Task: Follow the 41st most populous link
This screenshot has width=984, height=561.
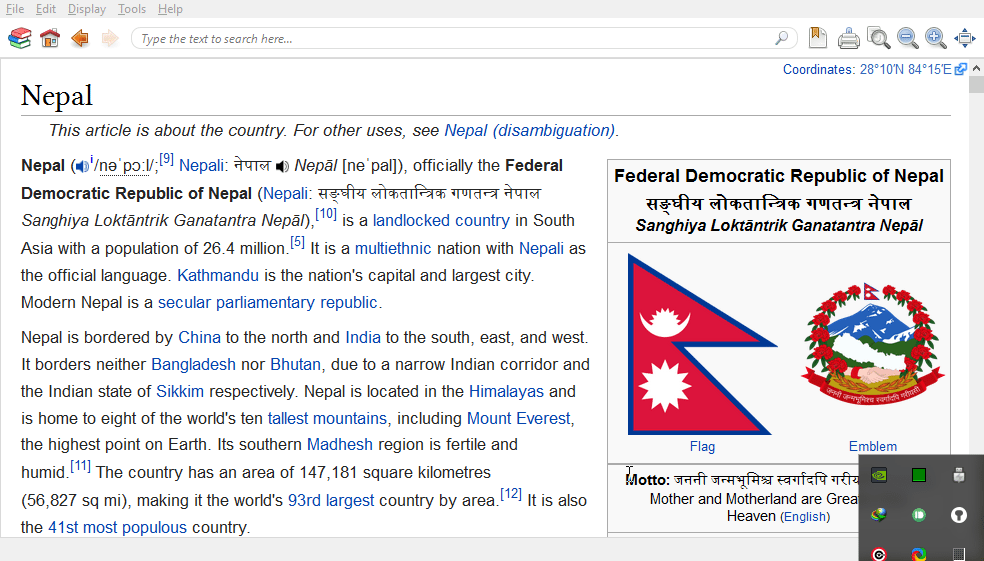Action: point(117,528)
